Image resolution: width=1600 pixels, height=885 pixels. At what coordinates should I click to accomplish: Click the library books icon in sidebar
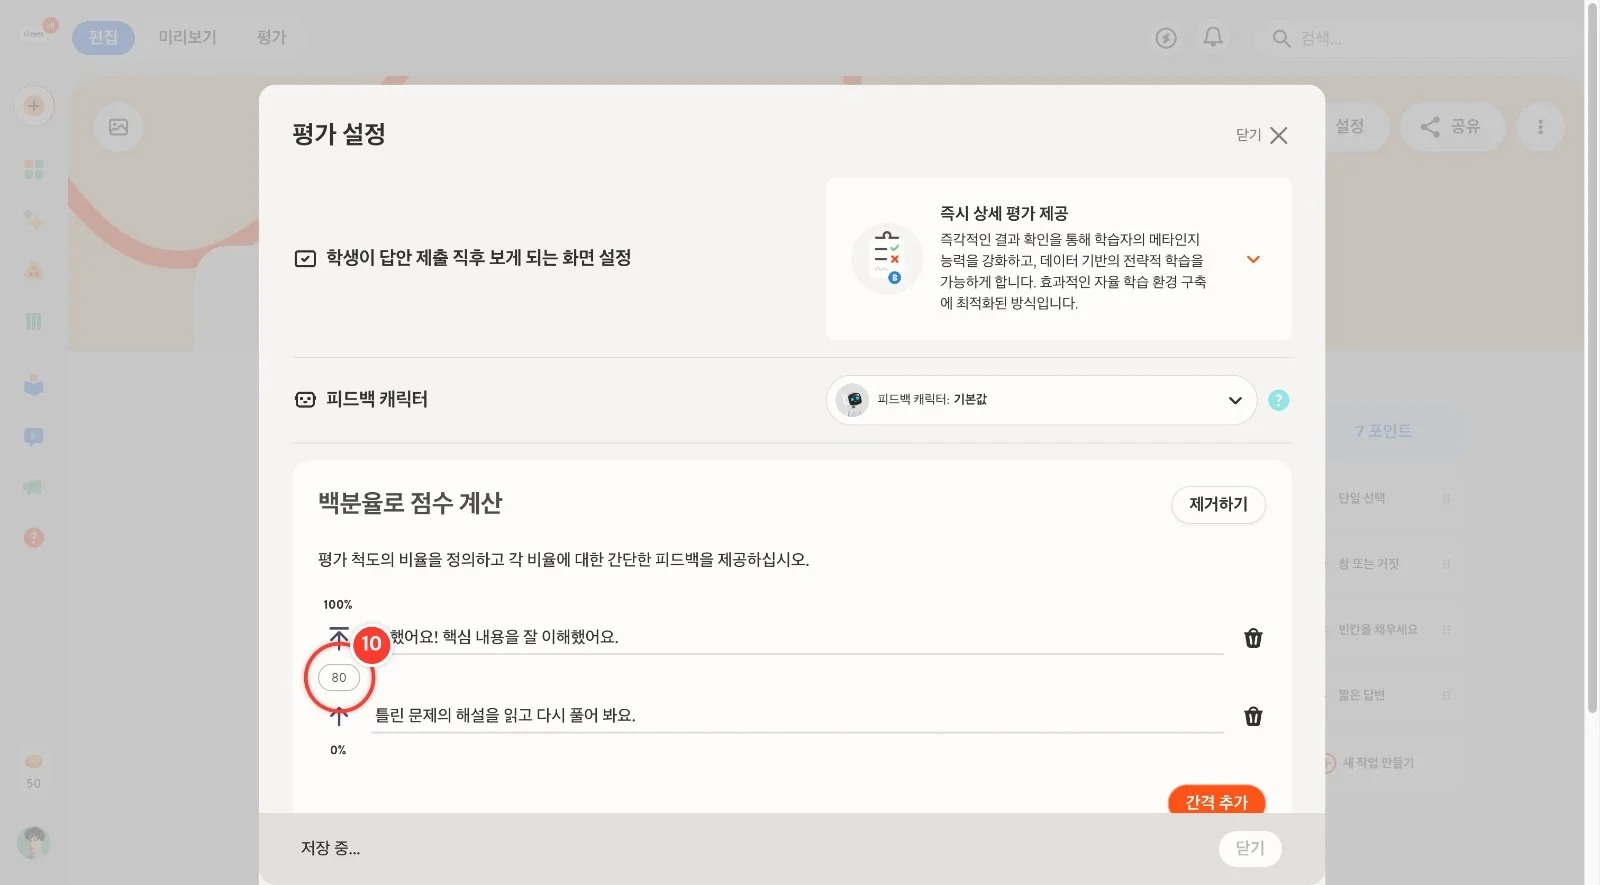pos(34,321)
